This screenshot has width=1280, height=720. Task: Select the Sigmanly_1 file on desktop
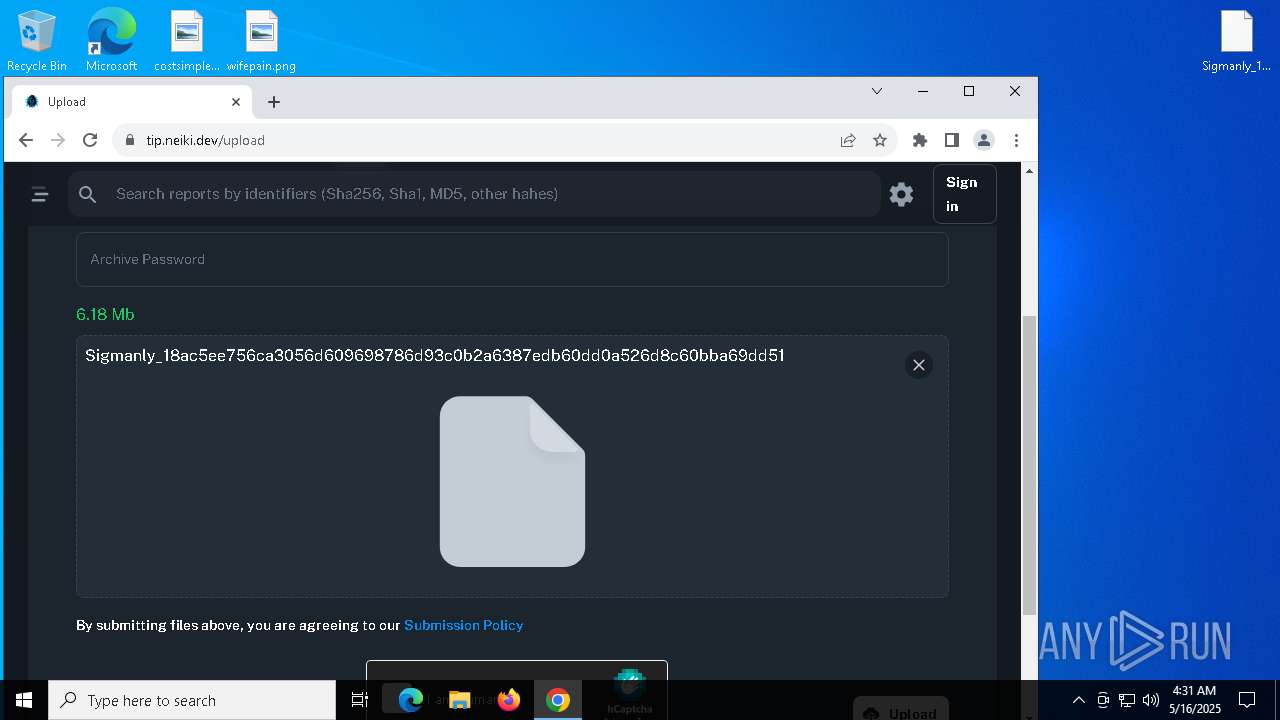coord(1236,40)
